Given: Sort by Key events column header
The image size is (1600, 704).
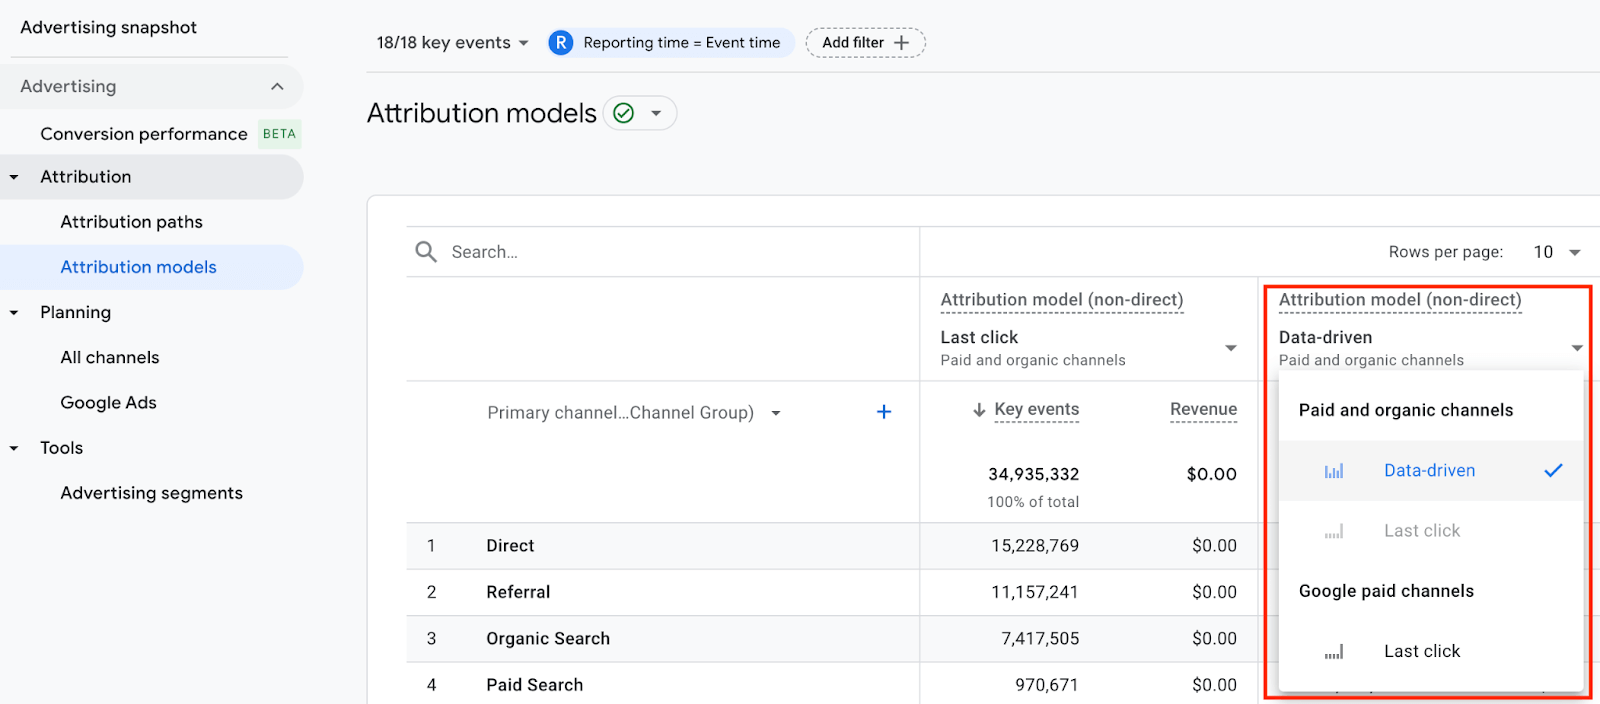Looking at the screenshot, I should (x=1036, y=410).
